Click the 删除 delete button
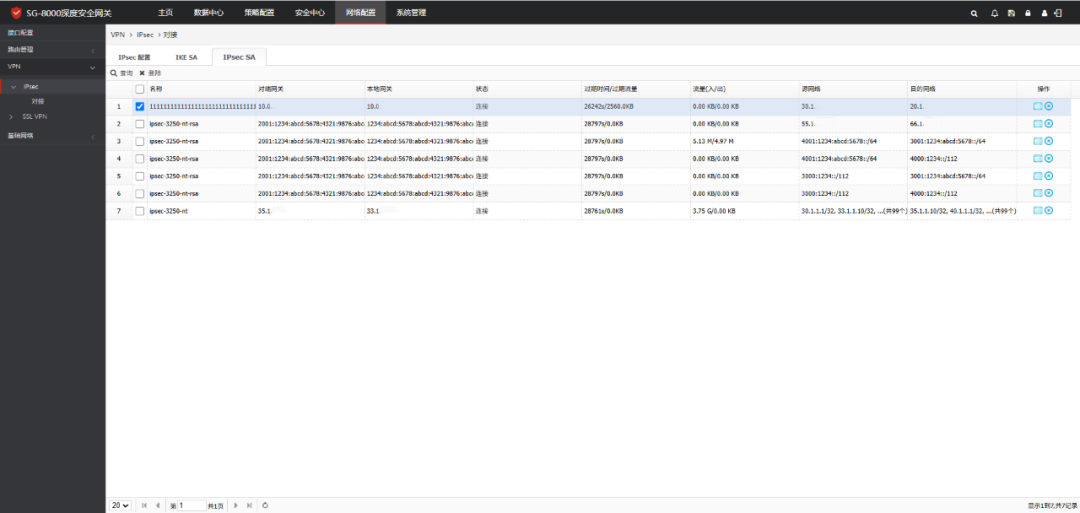The height and width of the screenshot is (513, 1080). [150, 73]
